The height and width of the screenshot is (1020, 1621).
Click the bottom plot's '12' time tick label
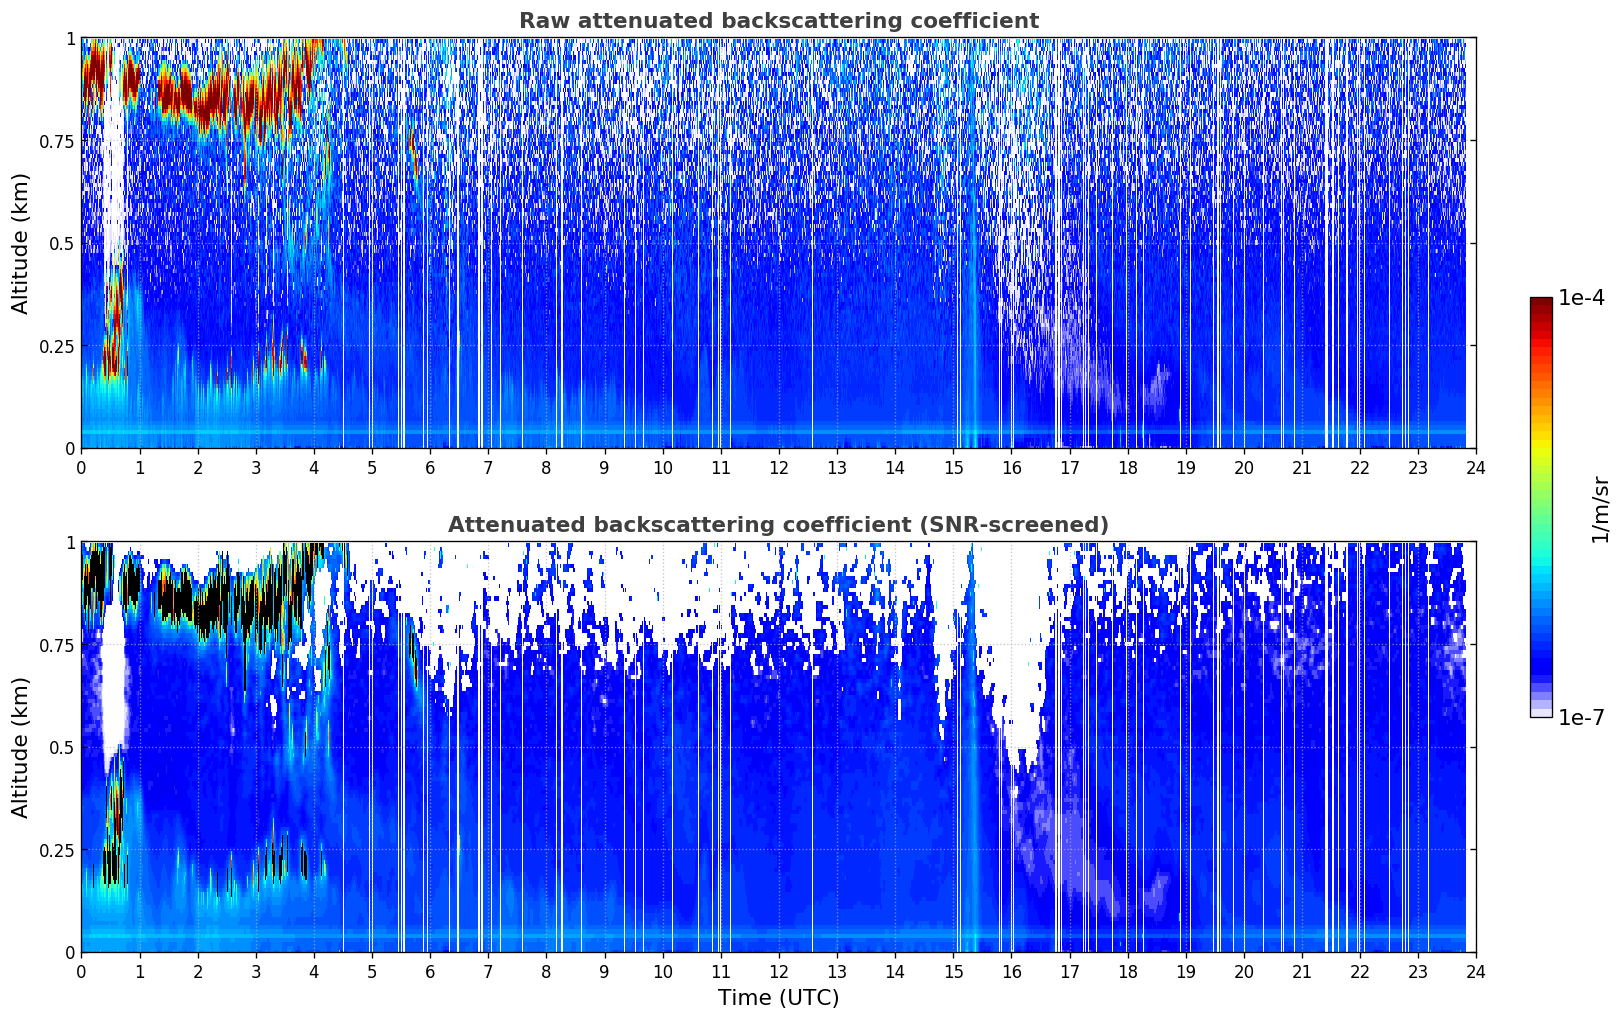point(778,972)
